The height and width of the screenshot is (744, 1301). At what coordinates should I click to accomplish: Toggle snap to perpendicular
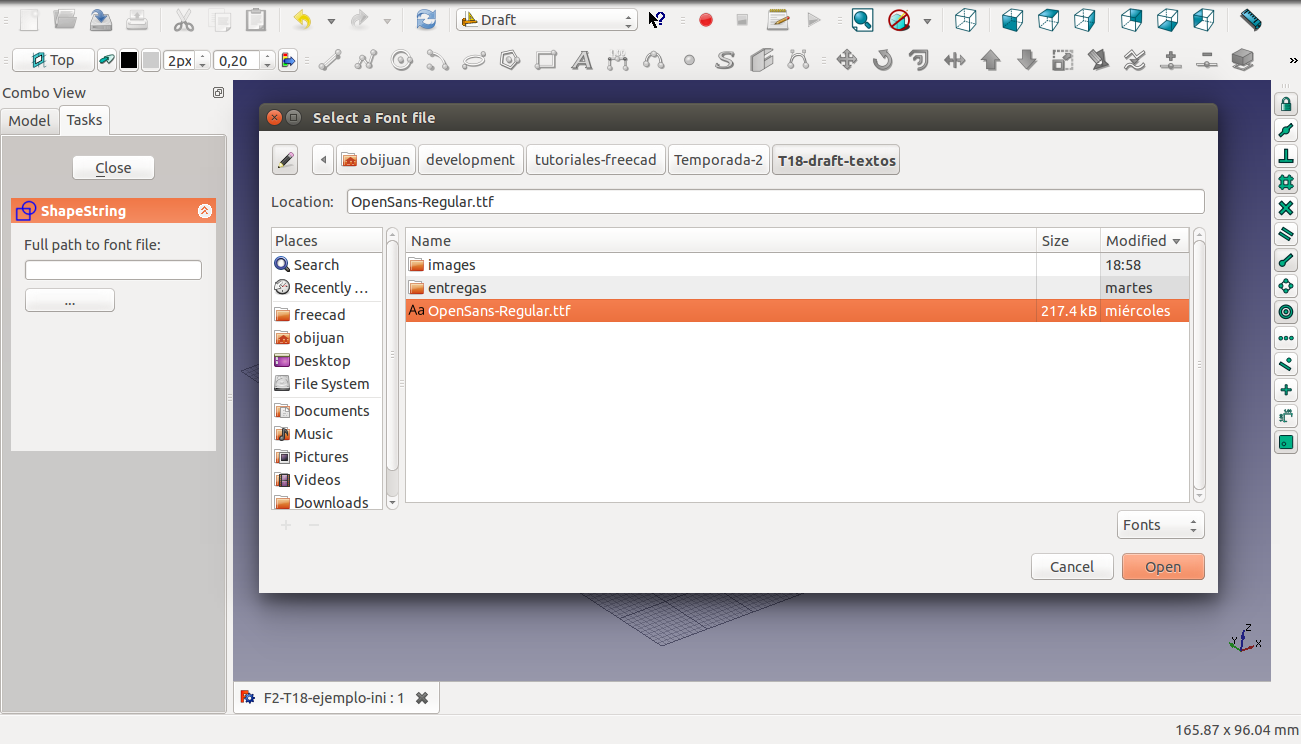(x=1286, y=157)
